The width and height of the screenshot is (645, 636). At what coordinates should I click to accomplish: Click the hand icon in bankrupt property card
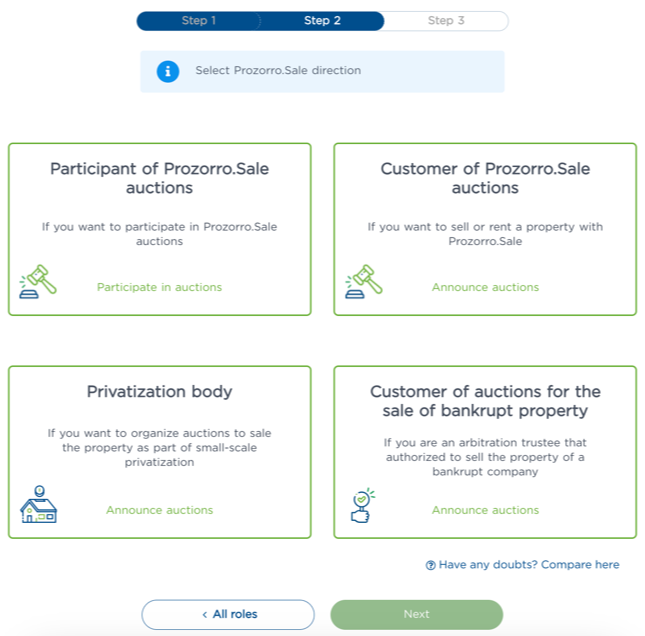point(362,505)
